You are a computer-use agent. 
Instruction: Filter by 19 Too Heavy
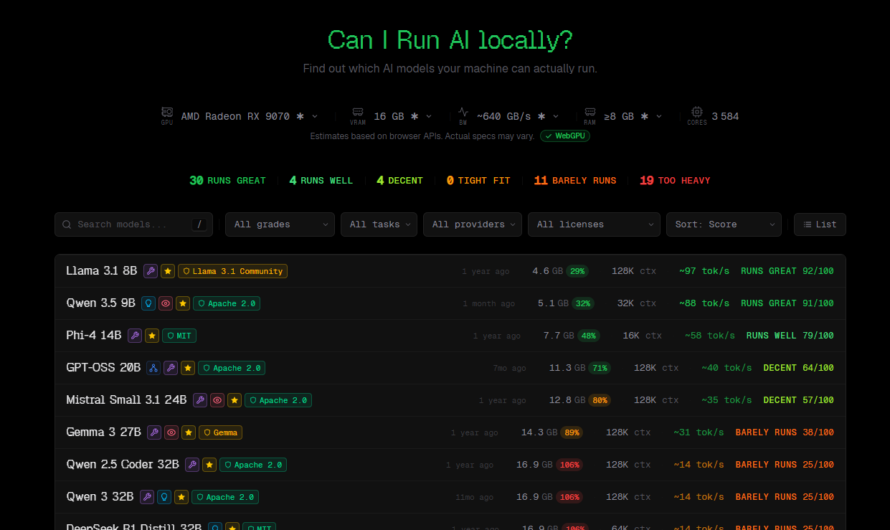(675, 180)
